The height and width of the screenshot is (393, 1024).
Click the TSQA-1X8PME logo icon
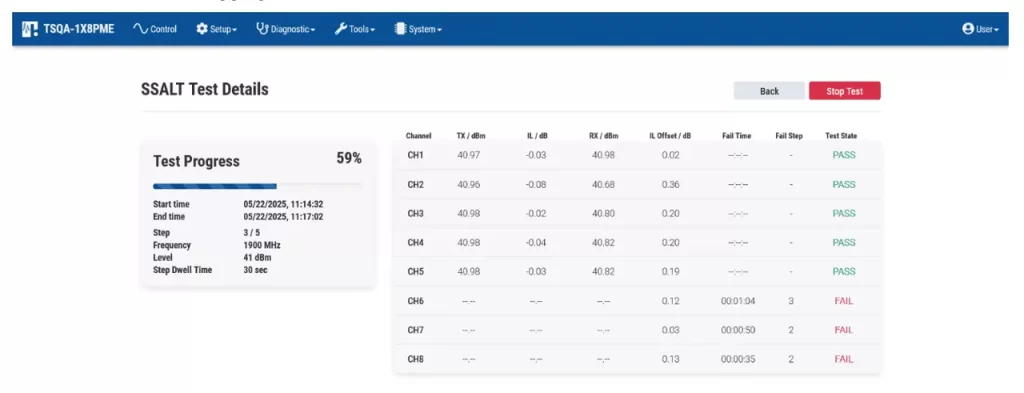(29, 29)
